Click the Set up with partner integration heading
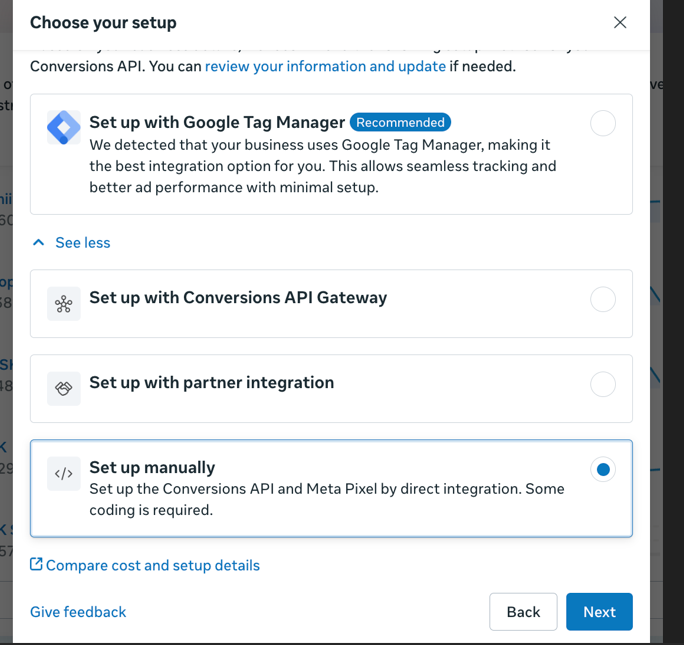This screenshot has width=684, height=645. coord(211,383)
